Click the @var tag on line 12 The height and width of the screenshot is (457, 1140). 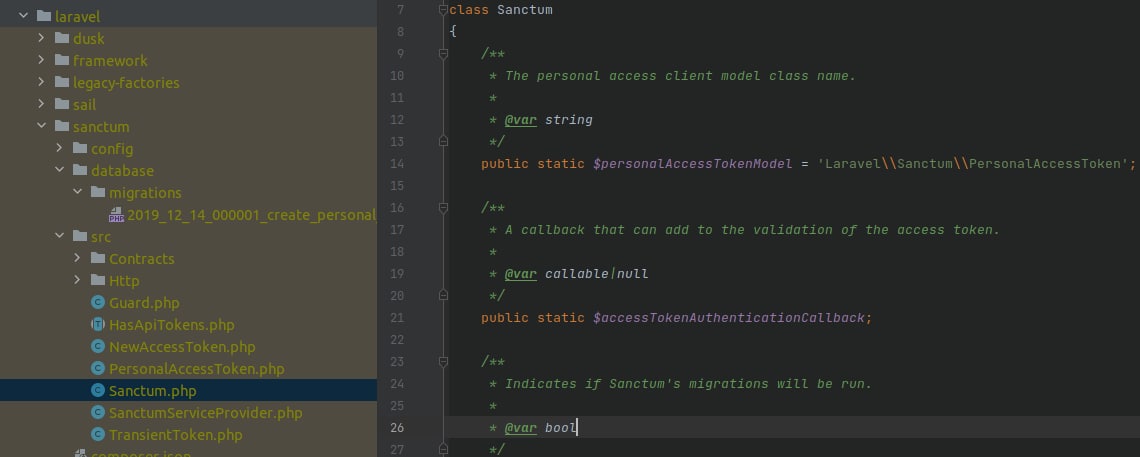pyautogui.click(x=521, y=119)
